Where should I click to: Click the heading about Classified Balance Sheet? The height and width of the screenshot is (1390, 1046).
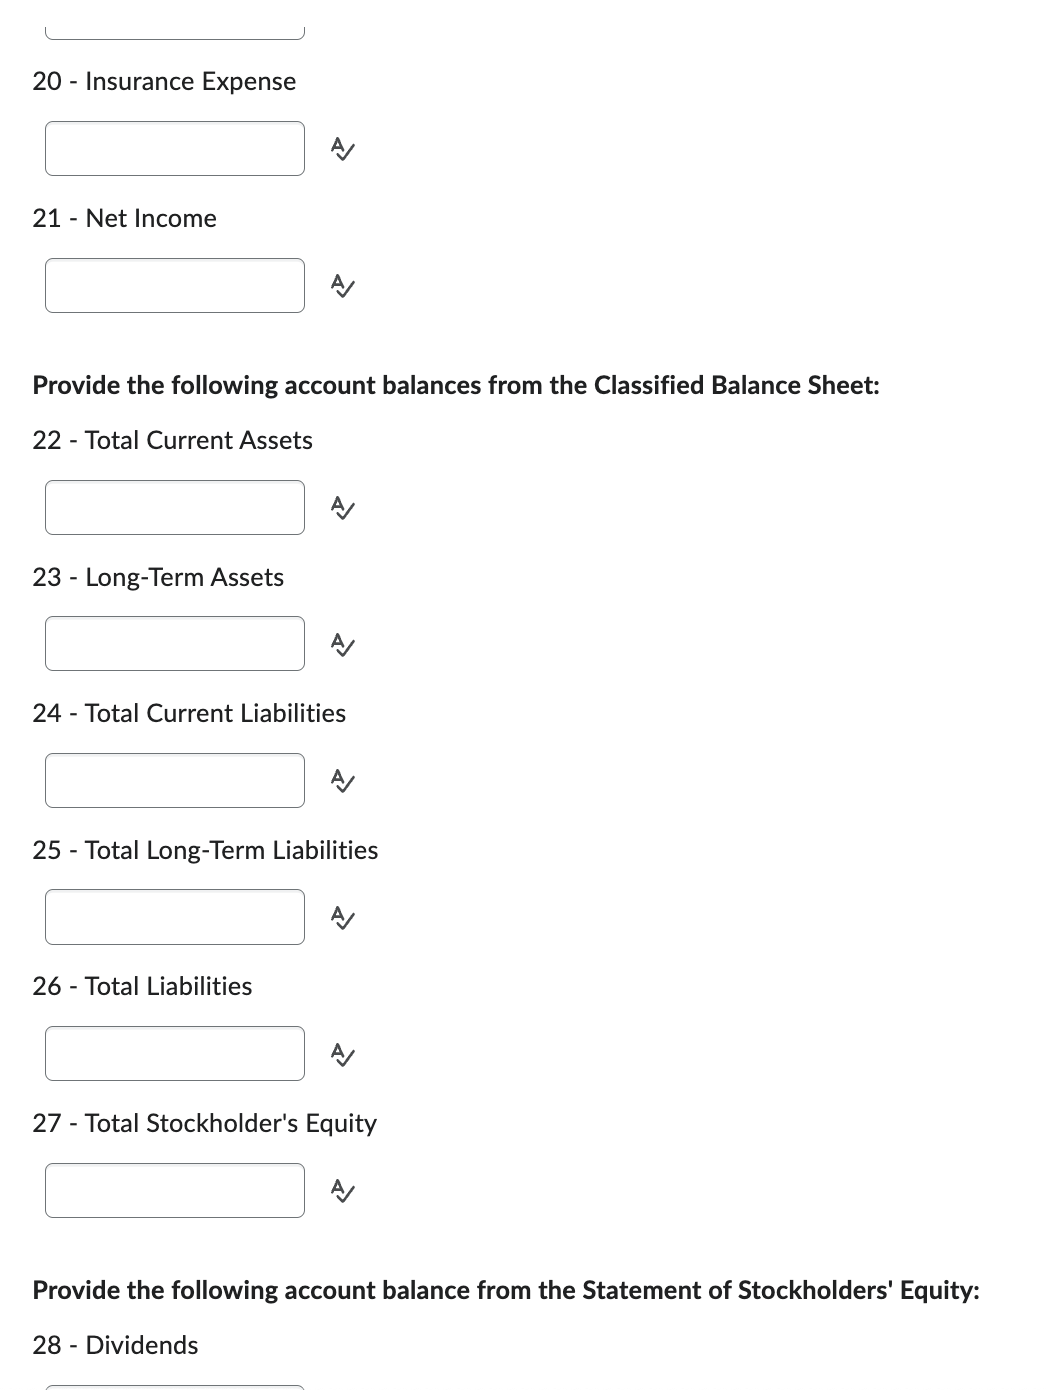[x=456, y=385]
